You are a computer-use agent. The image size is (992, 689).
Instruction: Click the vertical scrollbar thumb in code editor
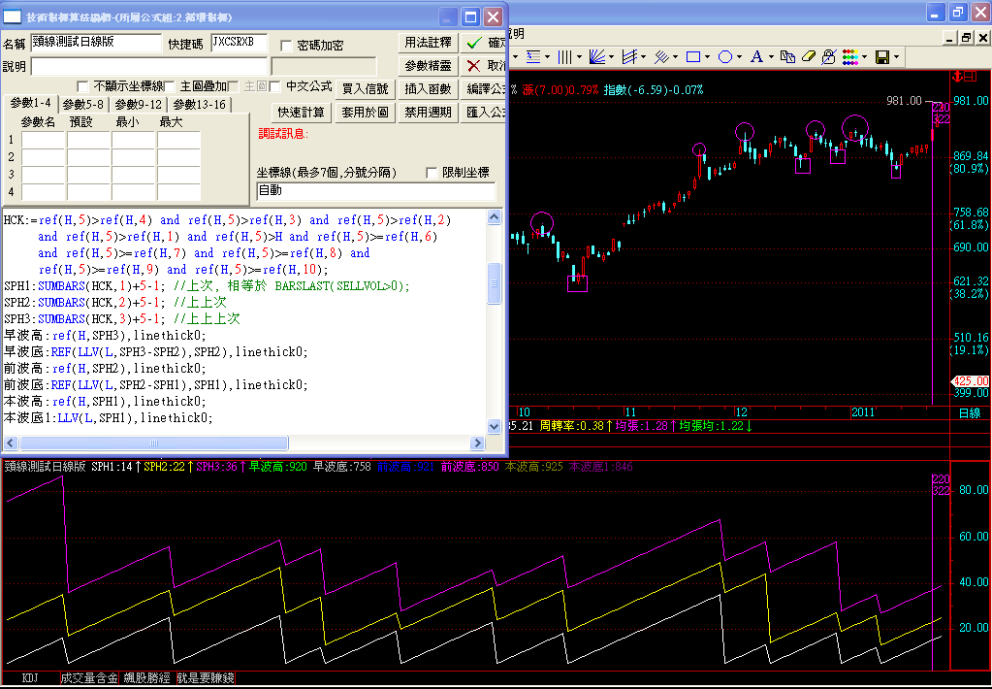495,285
